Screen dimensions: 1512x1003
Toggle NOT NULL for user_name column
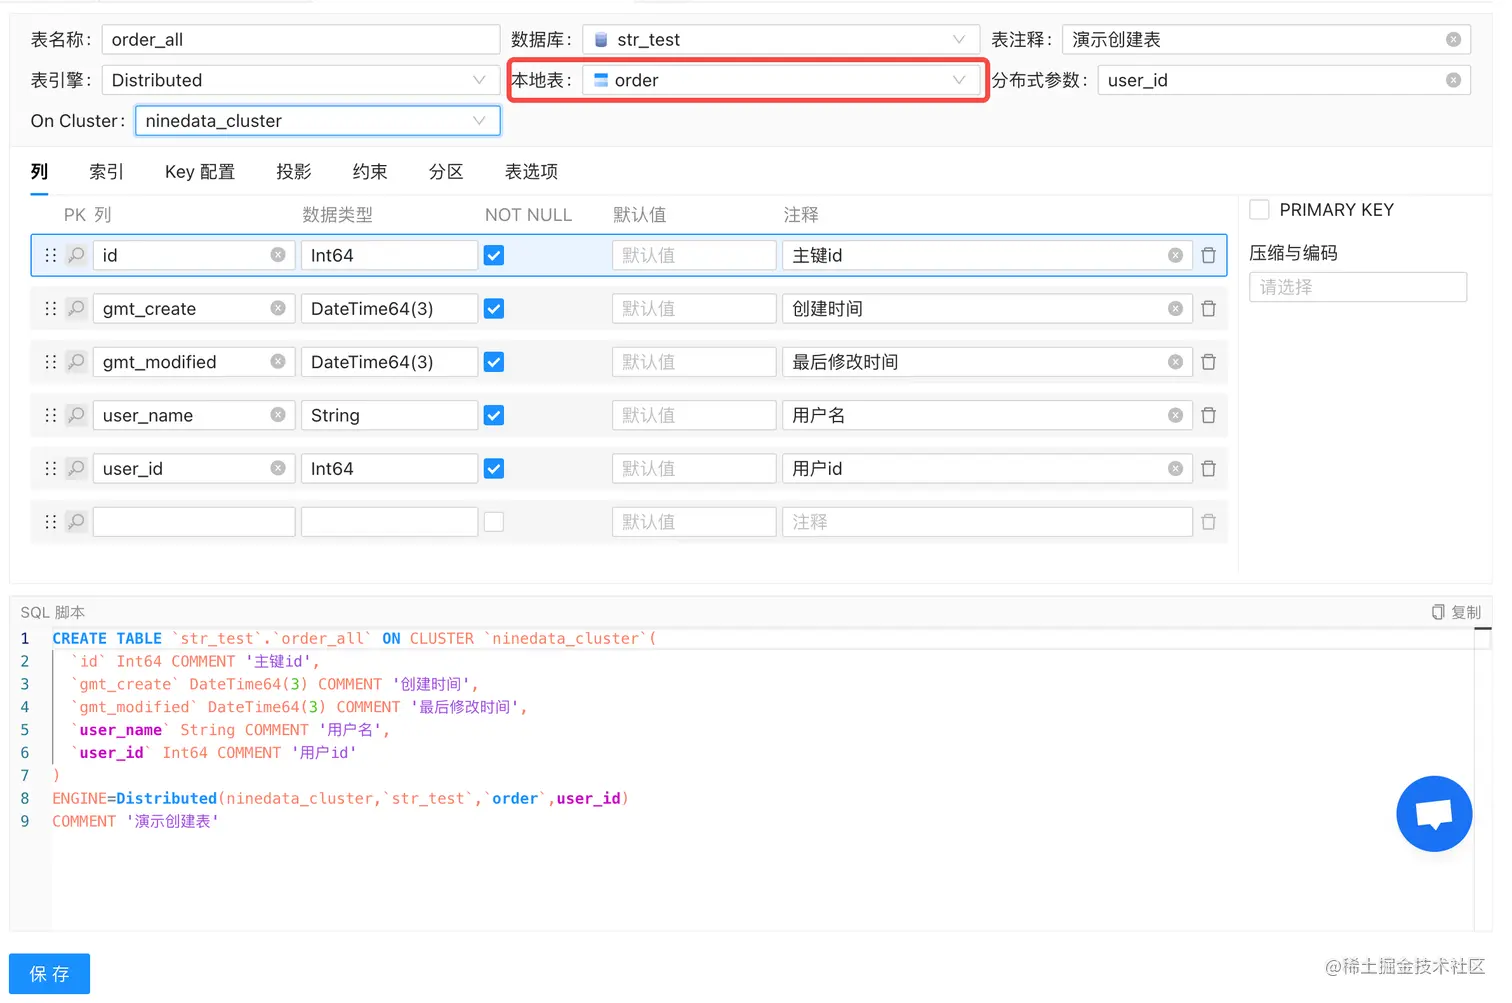point(494,415)
